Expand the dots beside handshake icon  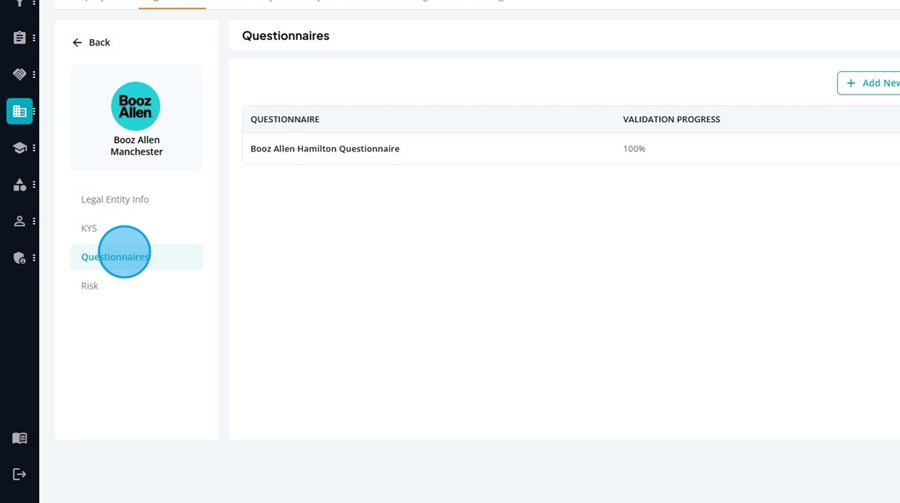tap(34, 74)
